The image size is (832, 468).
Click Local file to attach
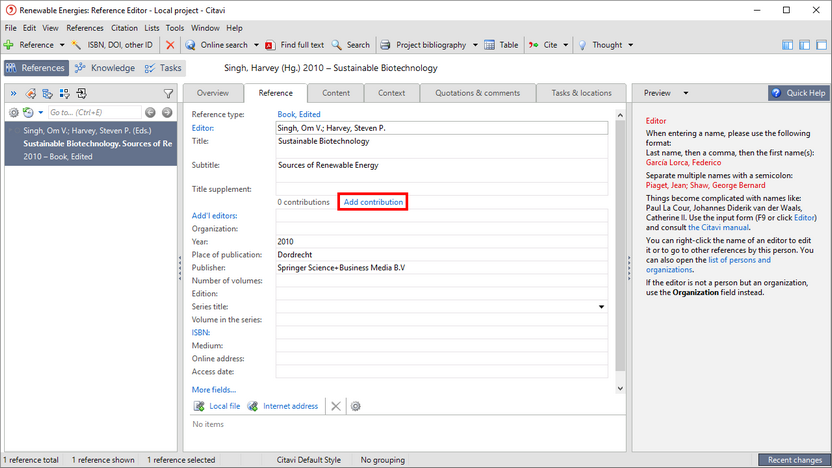pos(217,406)
